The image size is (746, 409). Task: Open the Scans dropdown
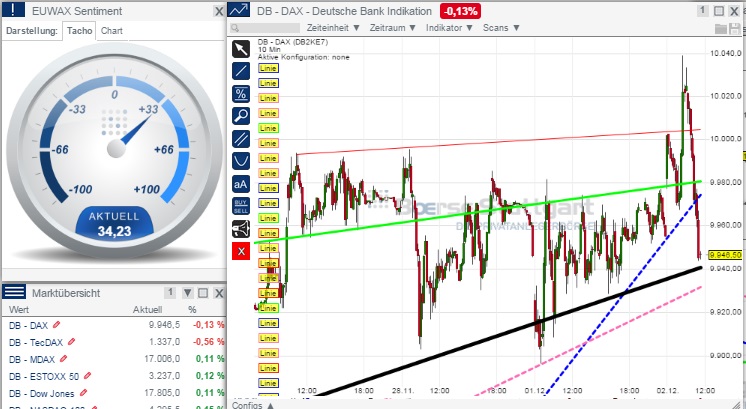501,28
